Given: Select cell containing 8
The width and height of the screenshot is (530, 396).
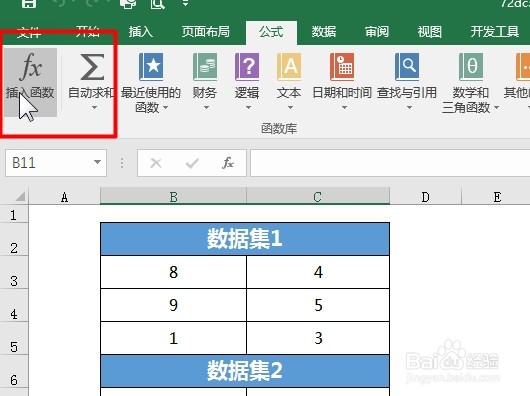Looking at the screenshot, I should pos(173,272).
